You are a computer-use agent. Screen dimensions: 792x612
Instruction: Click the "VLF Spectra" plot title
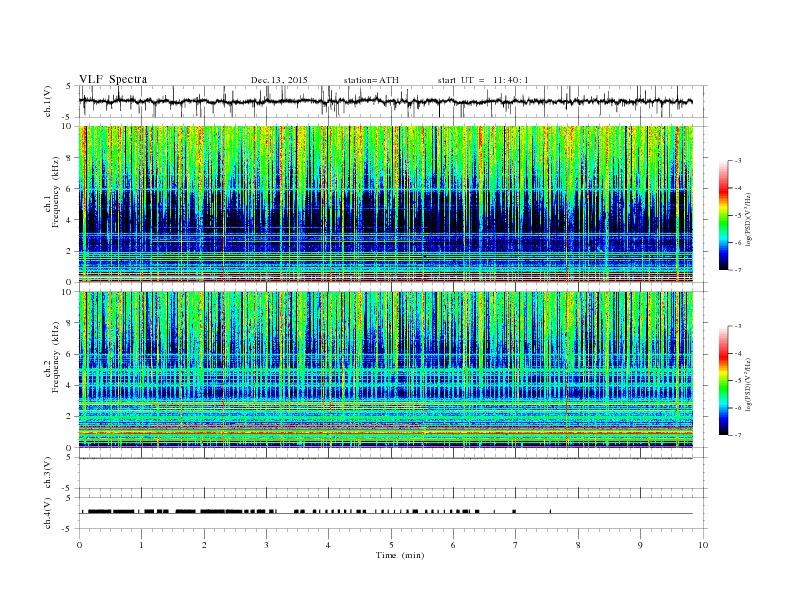click(x=113, y=79)
